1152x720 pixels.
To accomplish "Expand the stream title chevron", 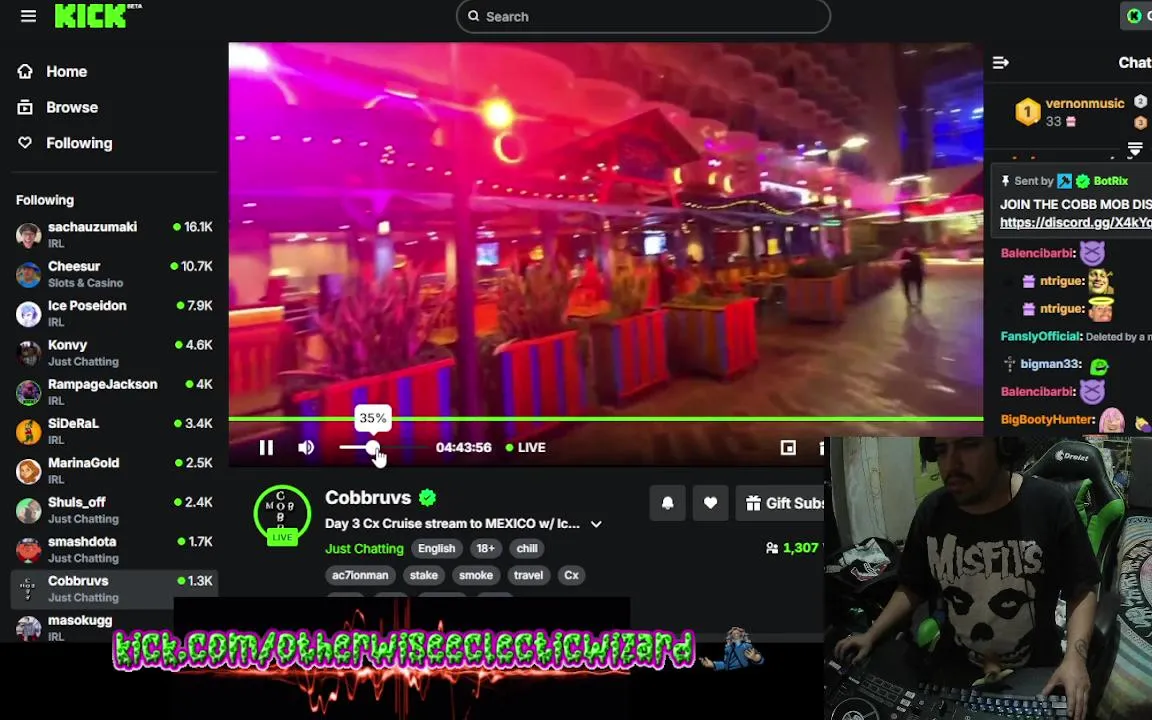I will (x=597, y=524).
